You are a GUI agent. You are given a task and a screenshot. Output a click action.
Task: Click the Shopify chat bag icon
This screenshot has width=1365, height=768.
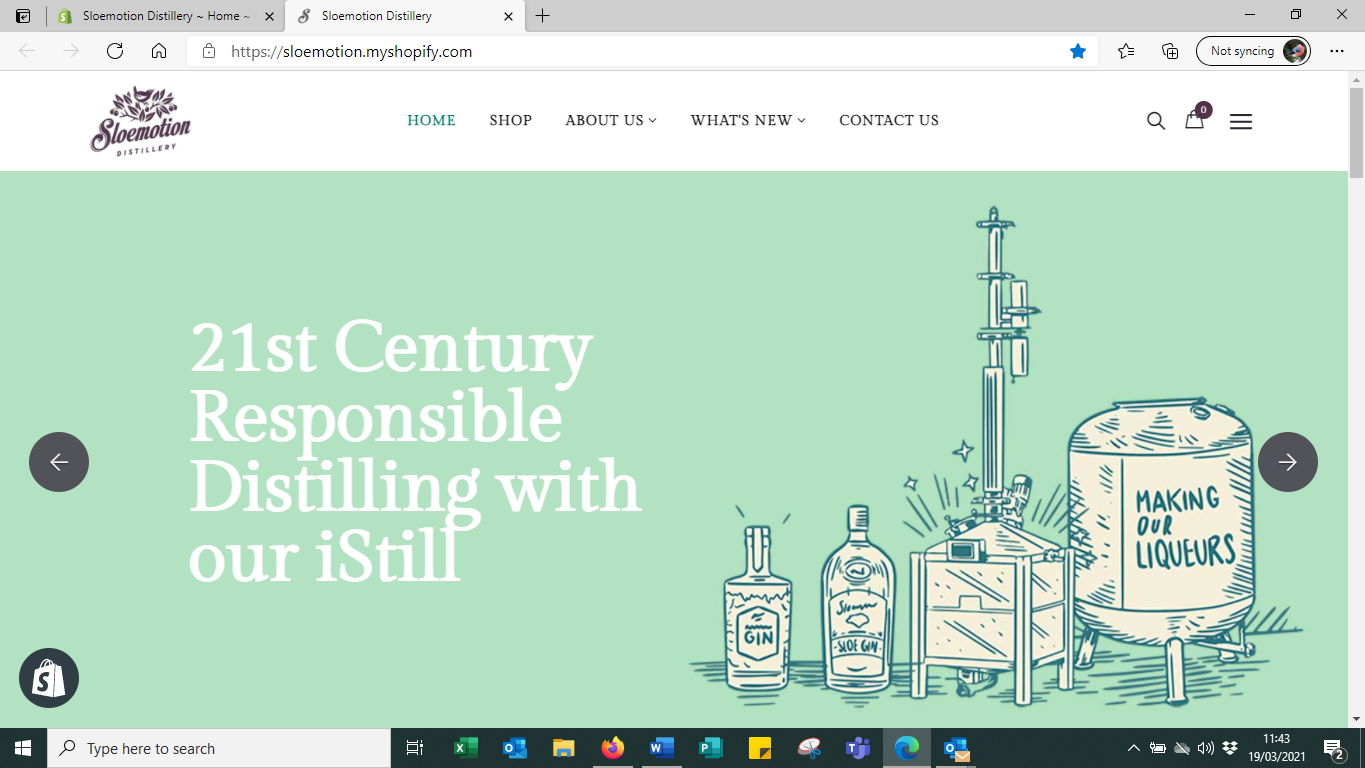point(49,678)
